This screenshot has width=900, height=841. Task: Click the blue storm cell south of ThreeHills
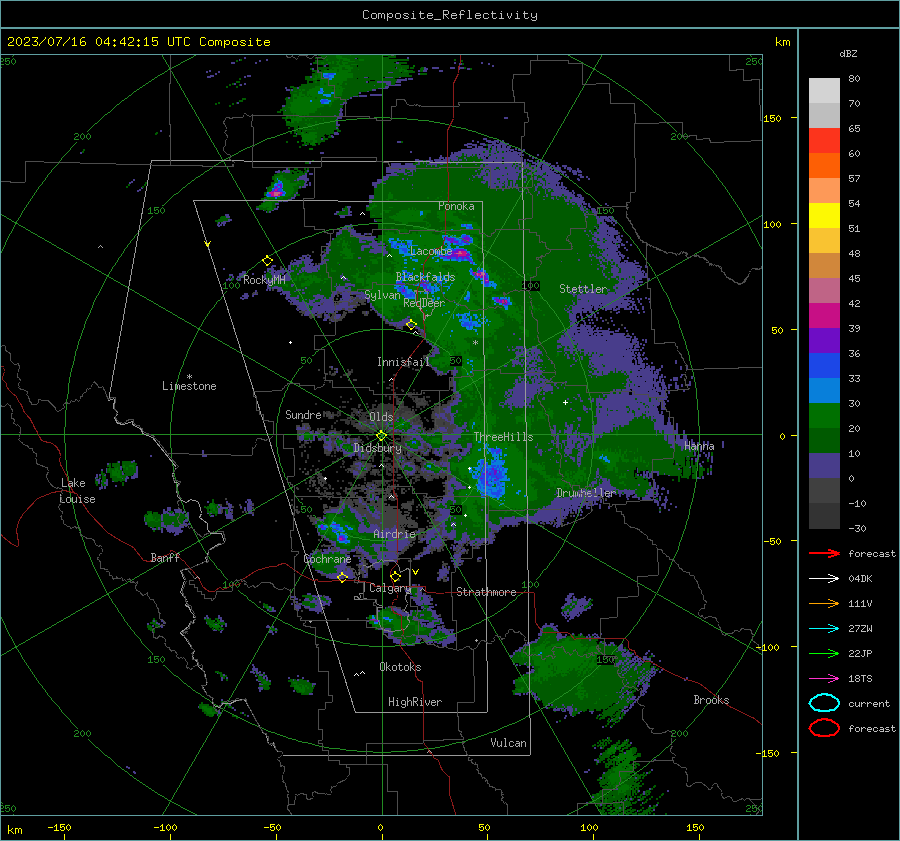click(x=492, y=474)
